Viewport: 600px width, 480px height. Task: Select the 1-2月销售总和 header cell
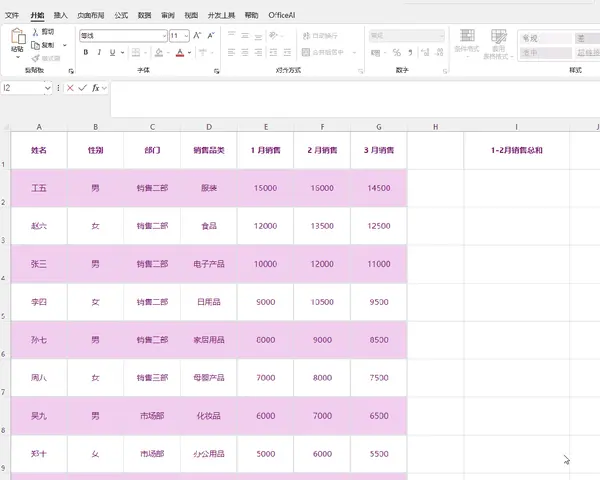[x=517, y=150]
